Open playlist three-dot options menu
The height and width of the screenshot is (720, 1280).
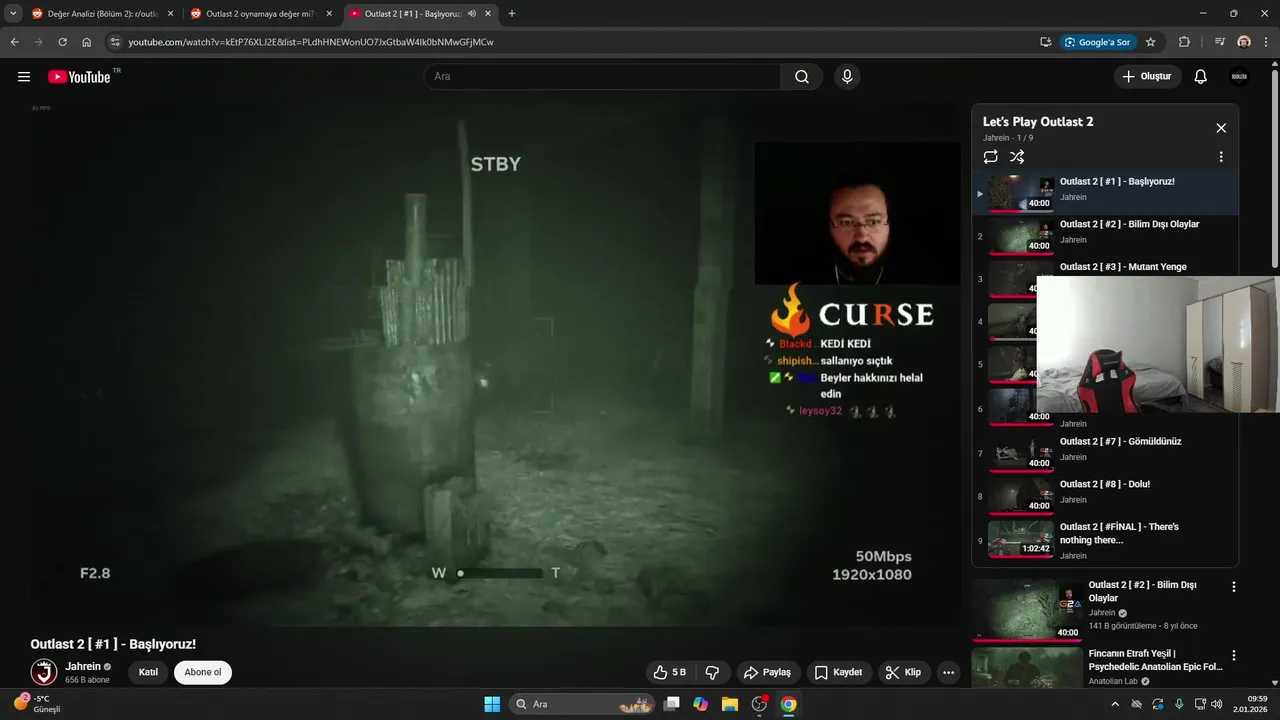[1221, 157]
